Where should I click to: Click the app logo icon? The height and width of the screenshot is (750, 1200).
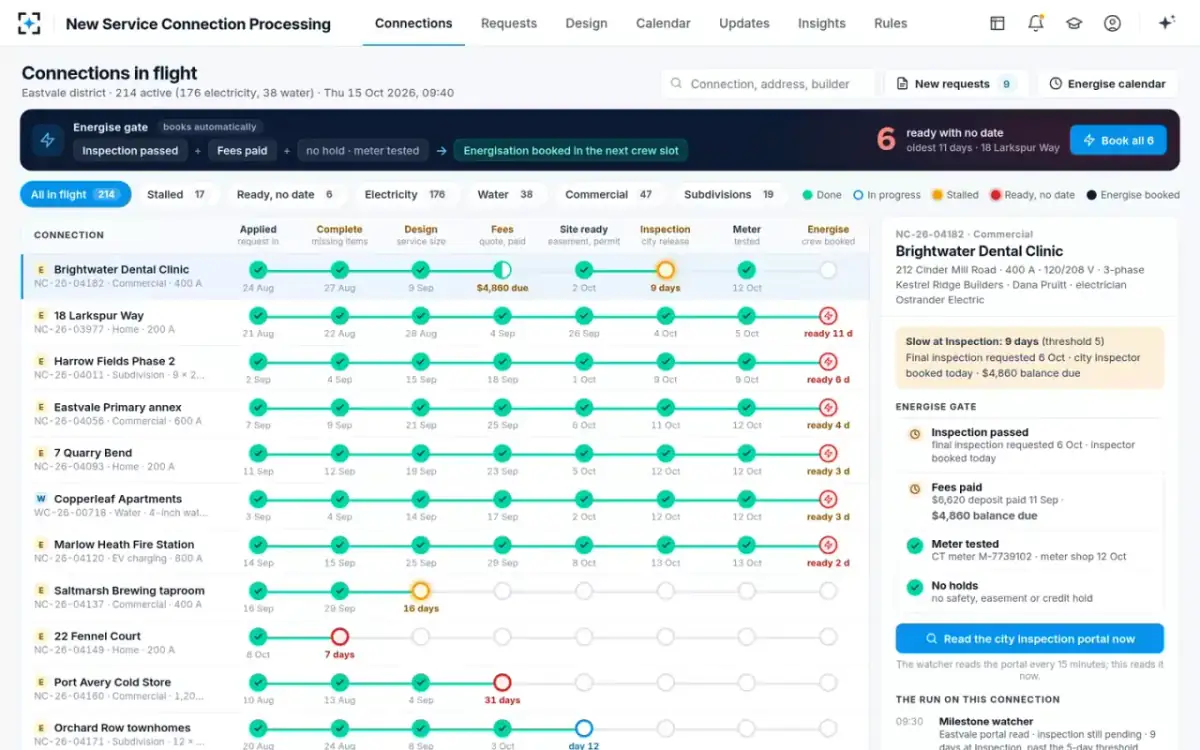(30, 23)
